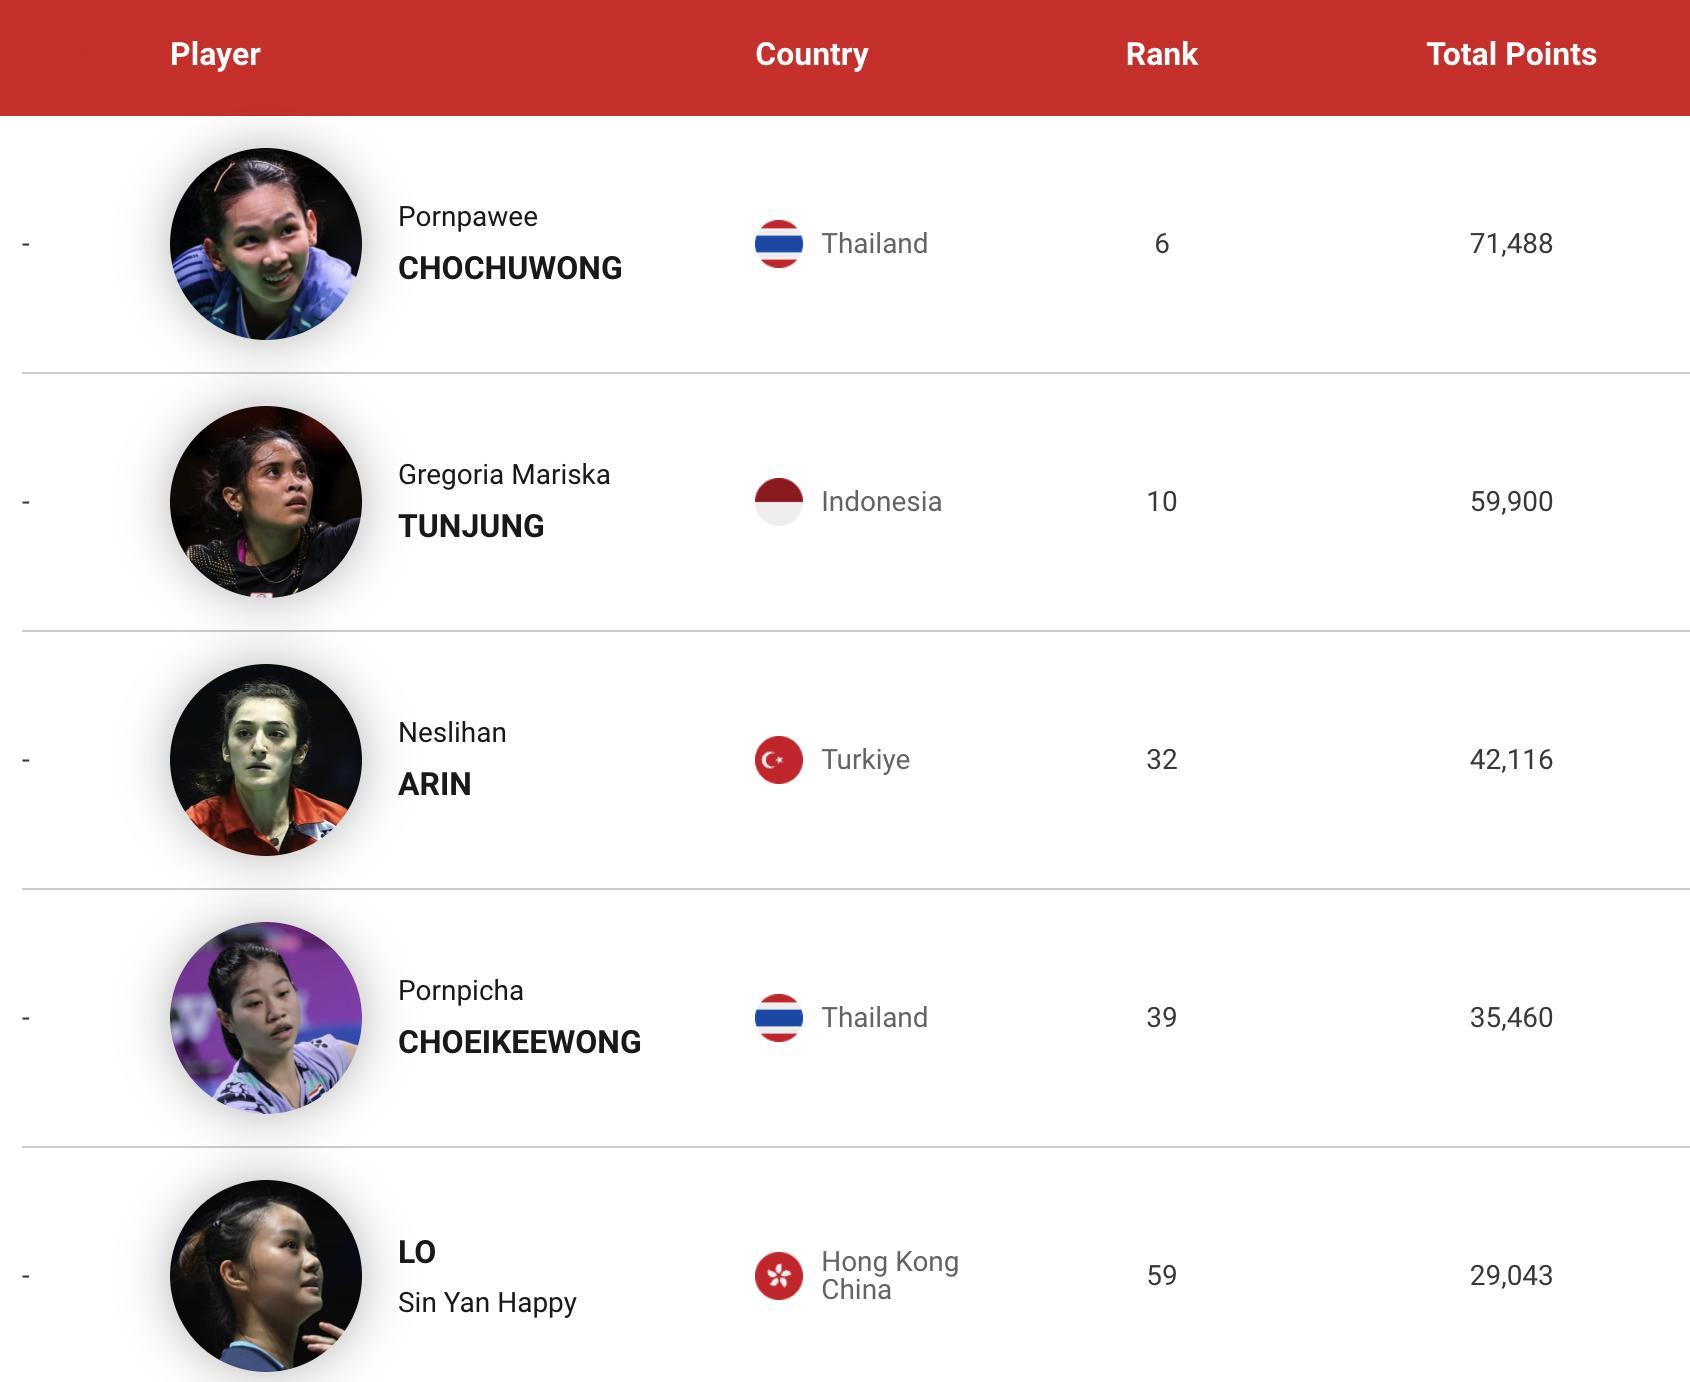Open the CHOEIKEEWONG player name link
The height and width of the screenshot is (1382, 1690).
[x=519, y=1042]
